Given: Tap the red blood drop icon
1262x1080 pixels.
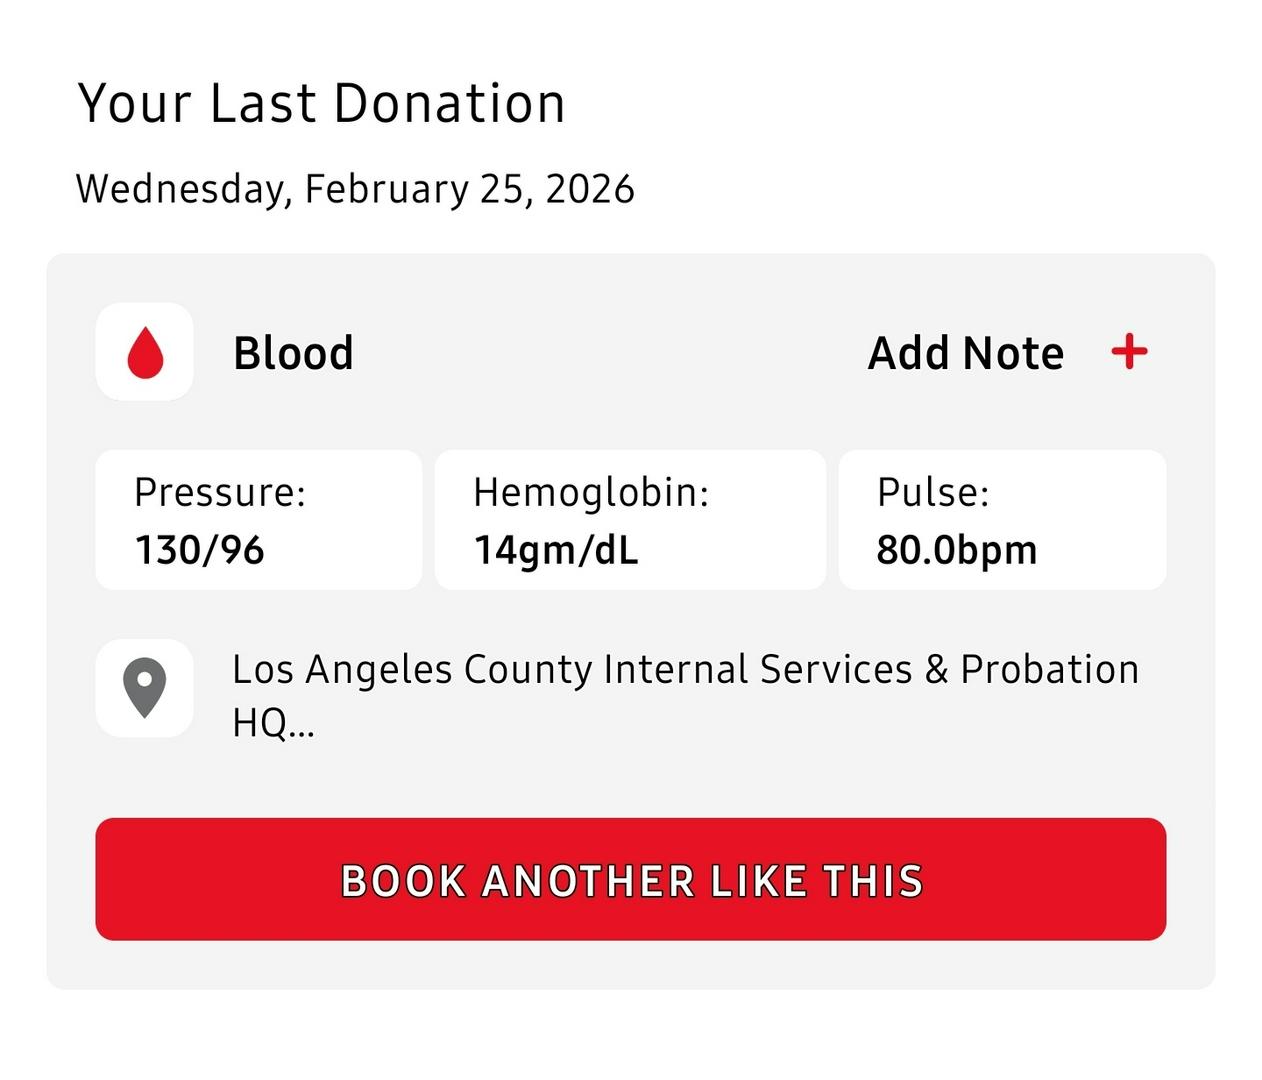Looking at the screenshot, I should coord(145,352).
